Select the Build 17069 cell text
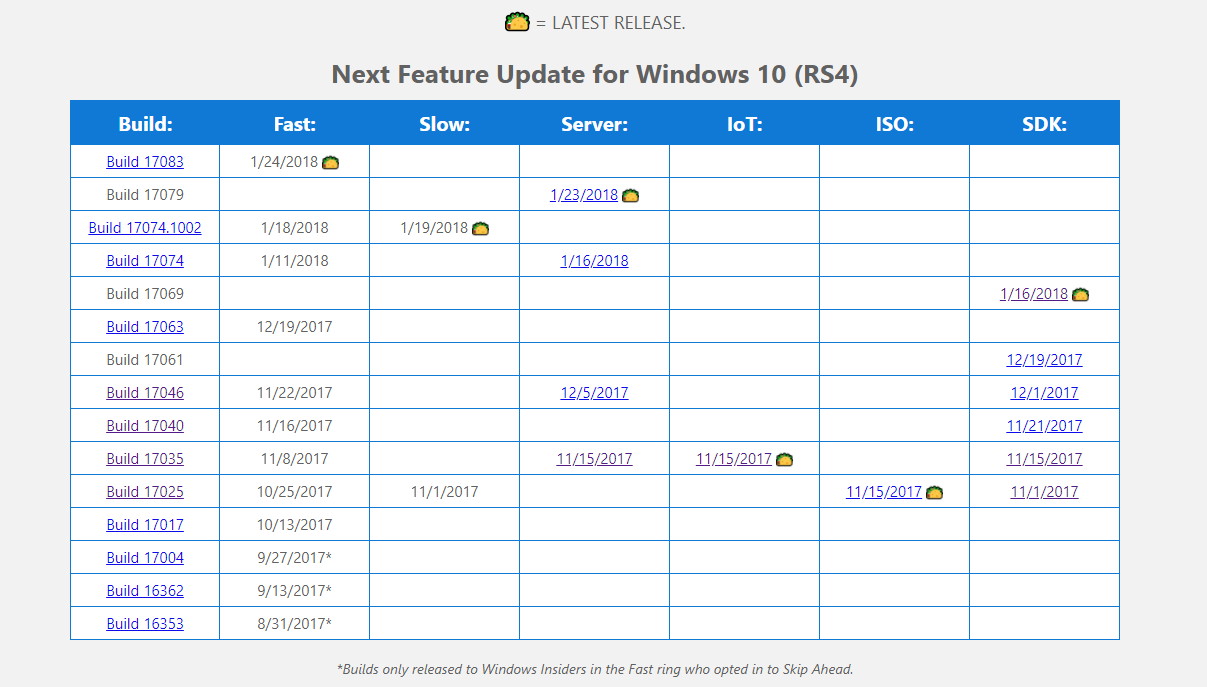The height and width of the screenshot is (687, 1207). [145, 294]
